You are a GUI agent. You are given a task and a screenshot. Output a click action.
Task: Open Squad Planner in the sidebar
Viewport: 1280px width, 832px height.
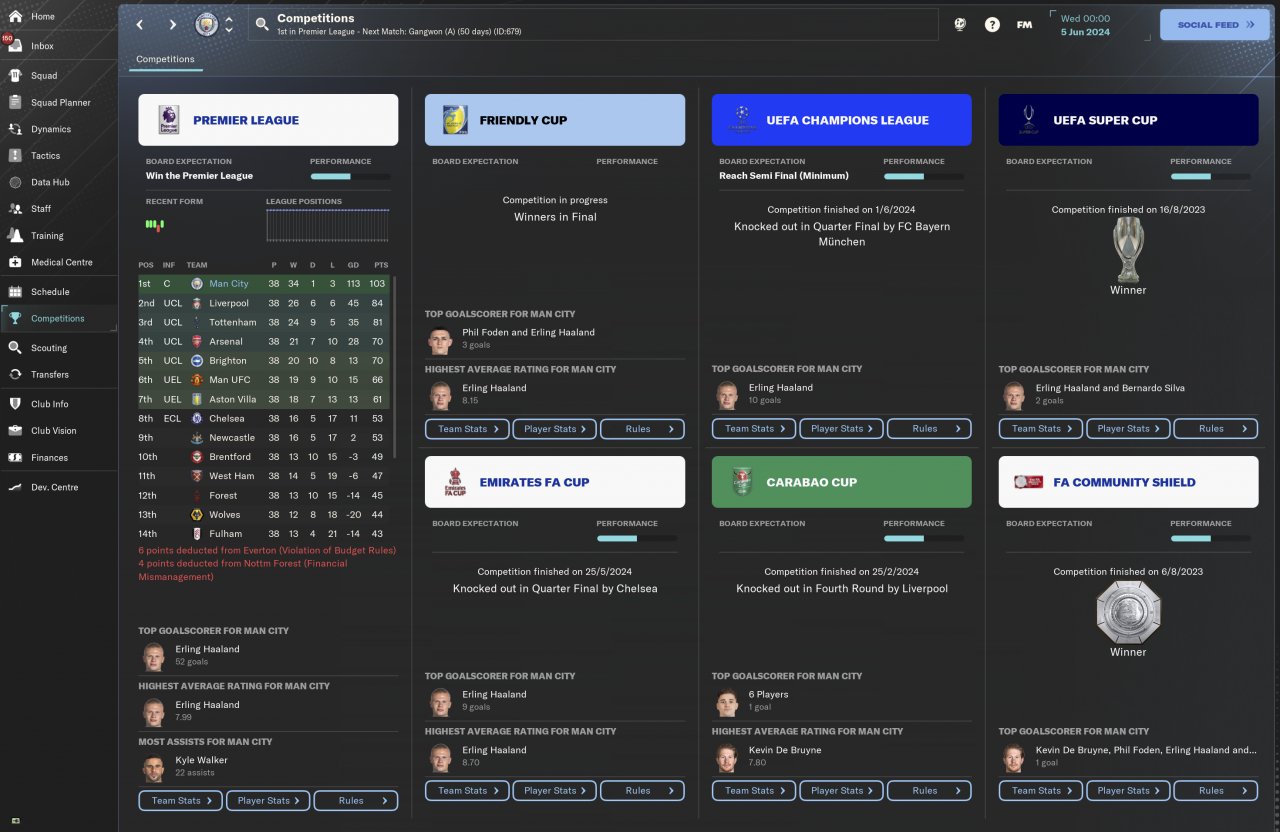point(60,102)
